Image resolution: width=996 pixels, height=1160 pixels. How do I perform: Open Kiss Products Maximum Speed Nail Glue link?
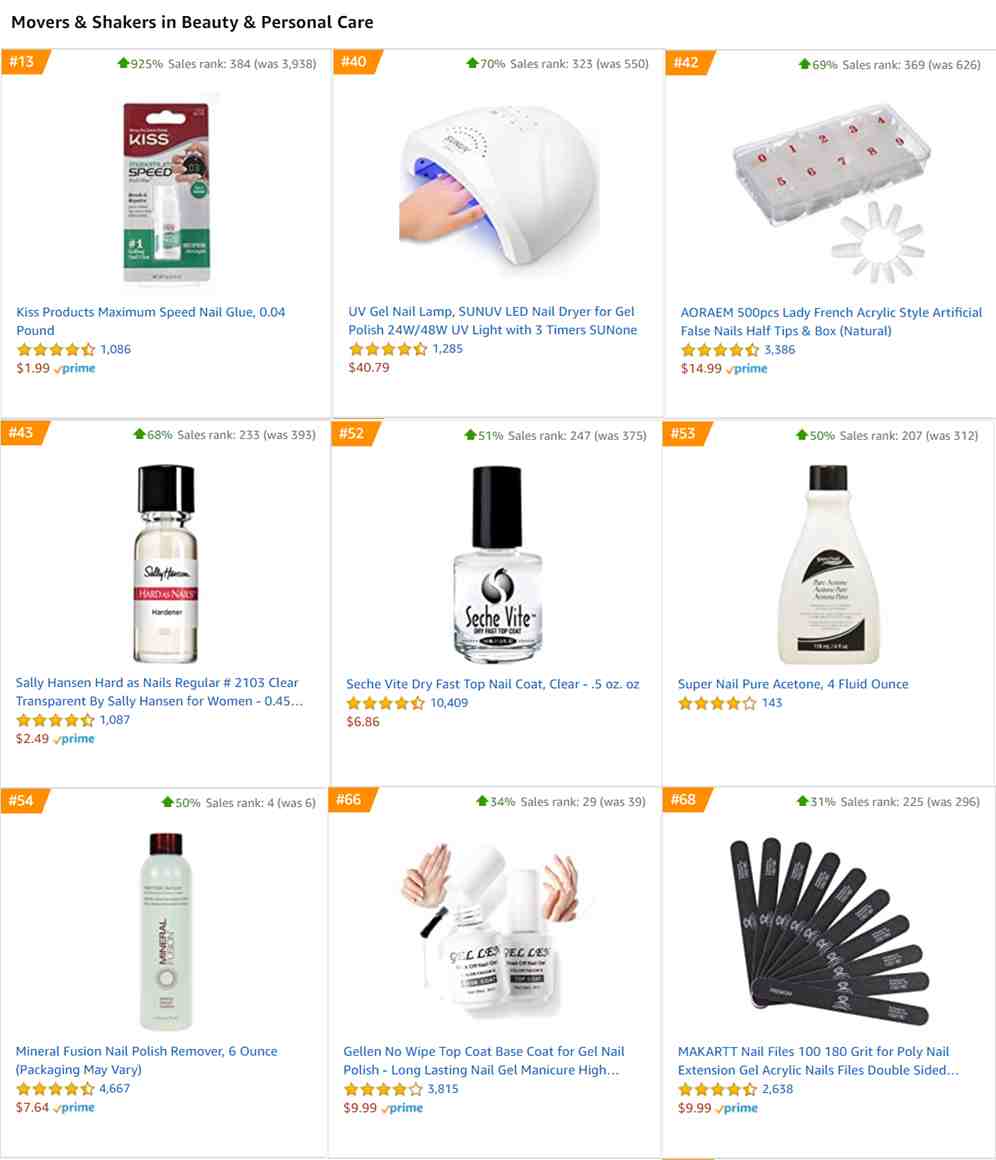coord(151,321)
